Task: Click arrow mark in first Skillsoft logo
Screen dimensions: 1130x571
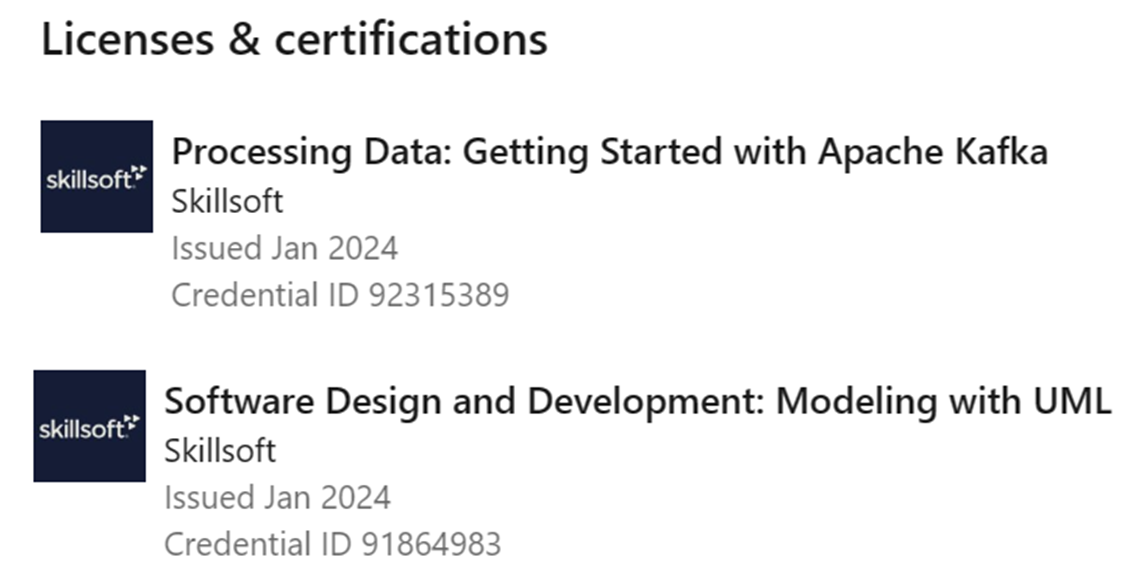Action: [139, 174]
